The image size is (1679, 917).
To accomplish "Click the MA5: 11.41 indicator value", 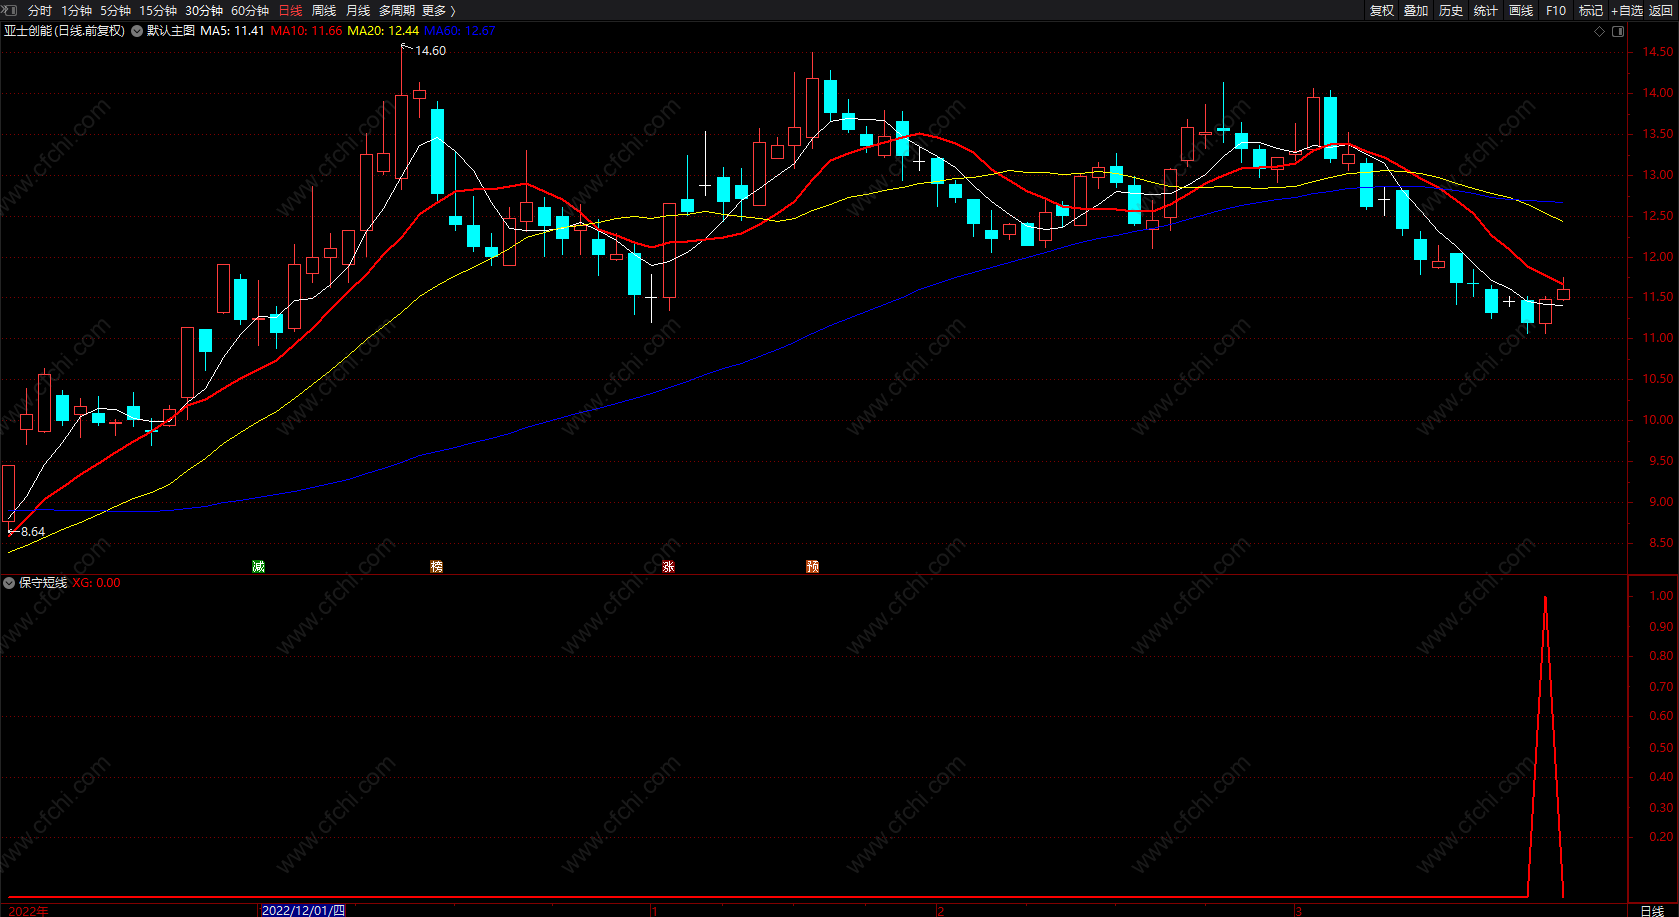I will click(233, 31).
